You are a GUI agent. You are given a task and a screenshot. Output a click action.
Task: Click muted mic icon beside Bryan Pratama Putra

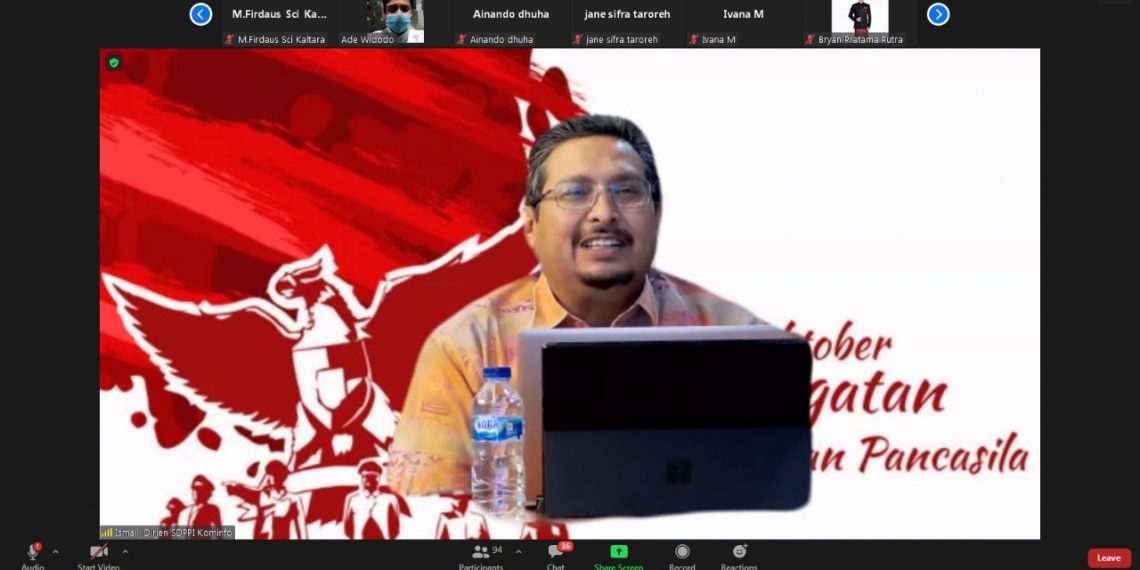(810, 39)
